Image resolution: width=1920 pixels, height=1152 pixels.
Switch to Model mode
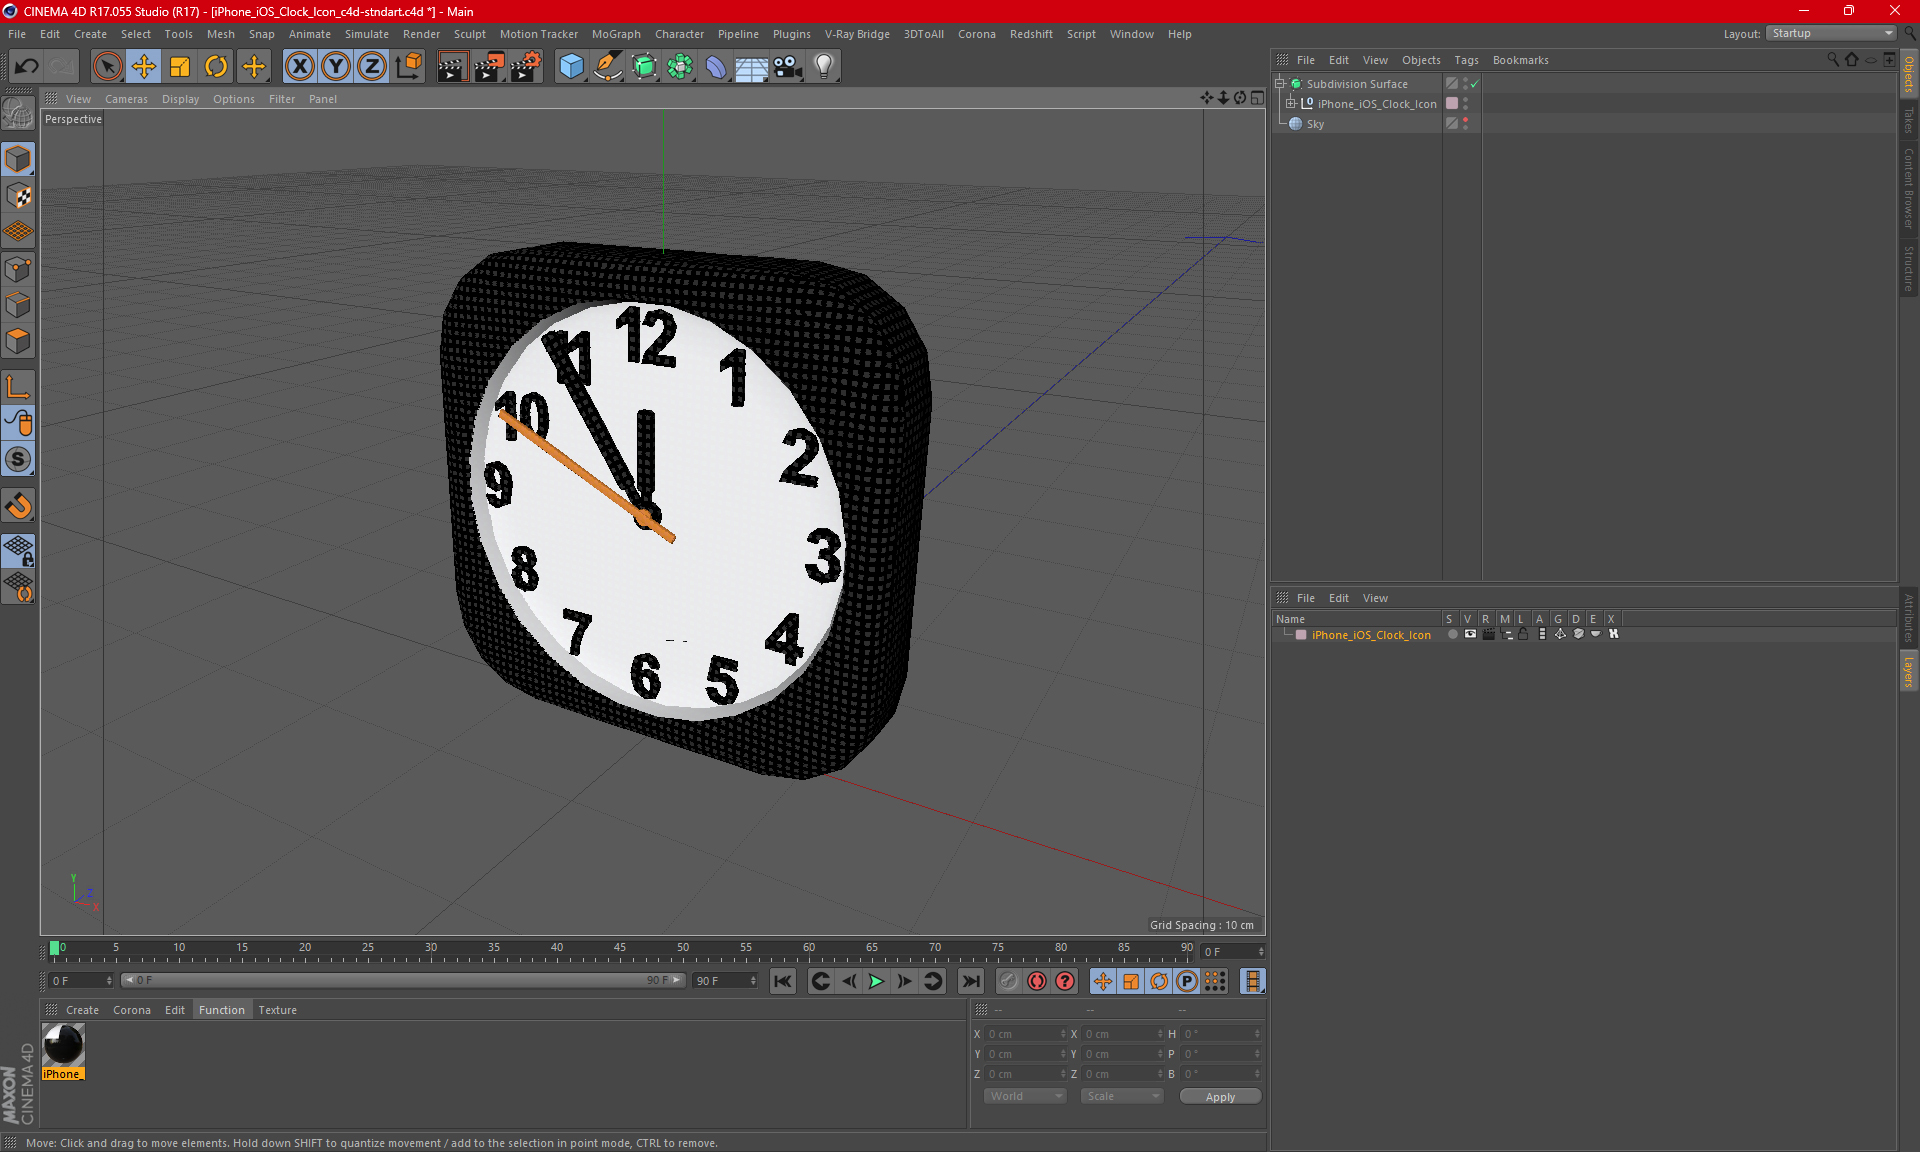coord(18,160)
